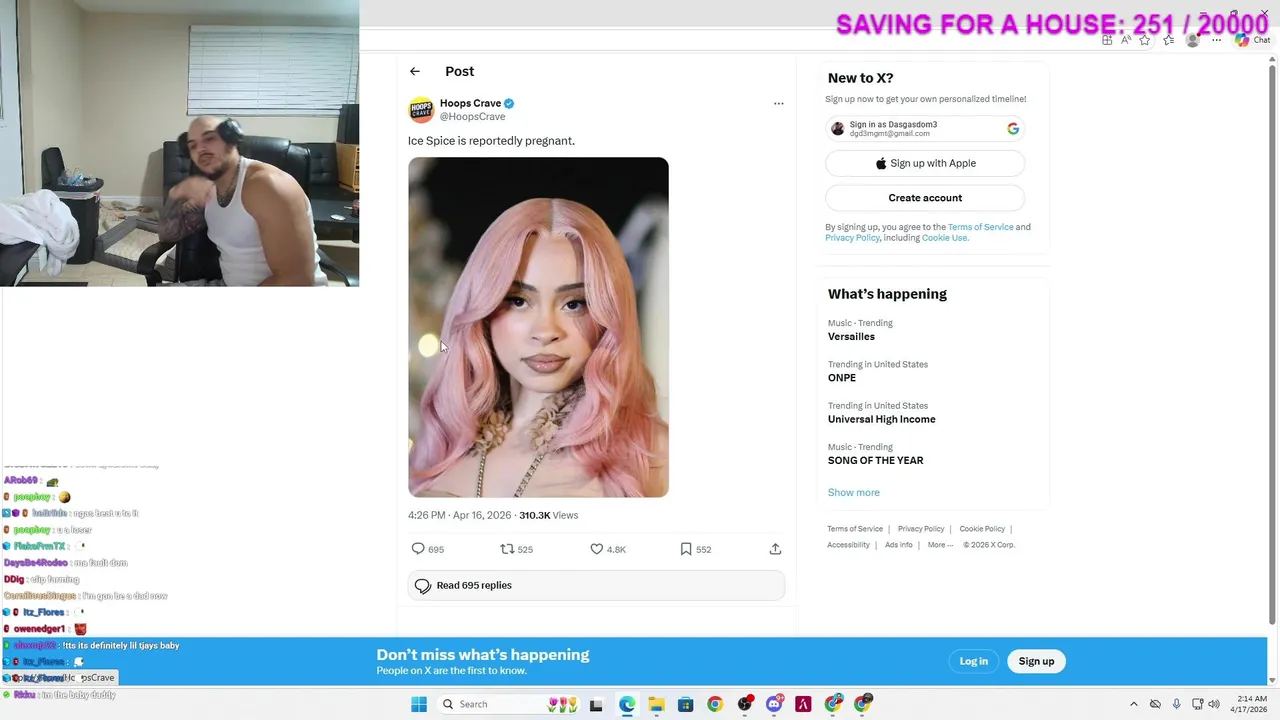
Task: Open Google Chrome from the taskbar
Action: 715,704
